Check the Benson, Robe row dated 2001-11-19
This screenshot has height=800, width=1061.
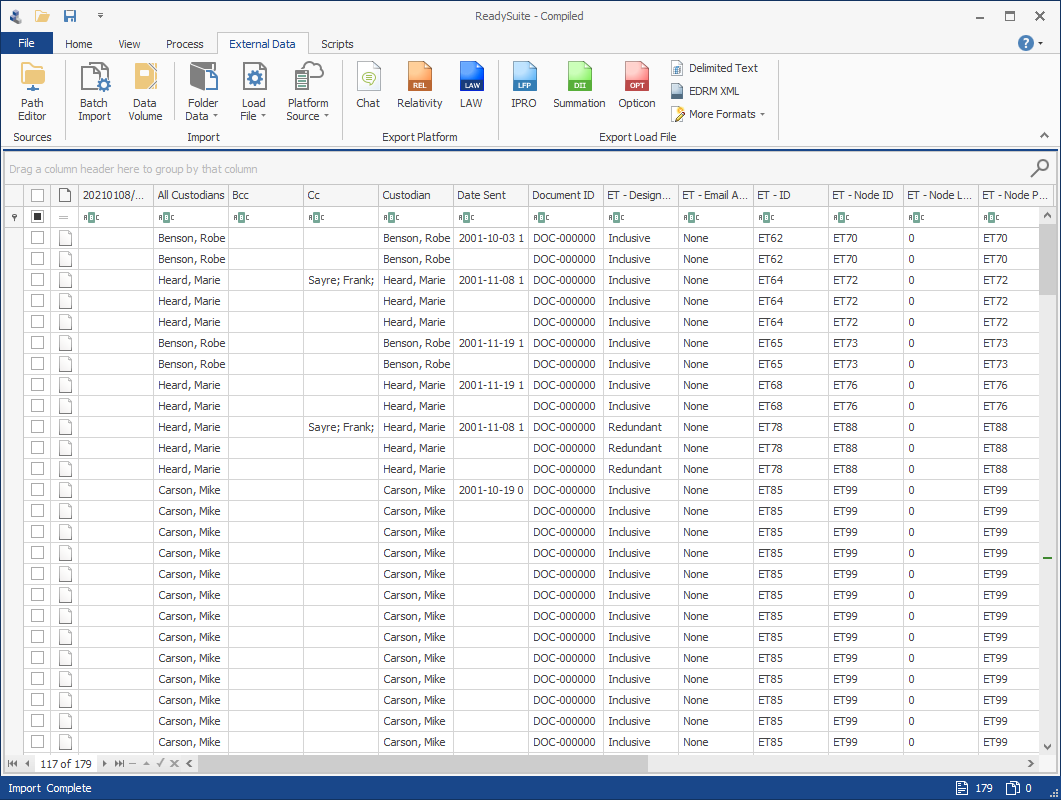point(37,342)
